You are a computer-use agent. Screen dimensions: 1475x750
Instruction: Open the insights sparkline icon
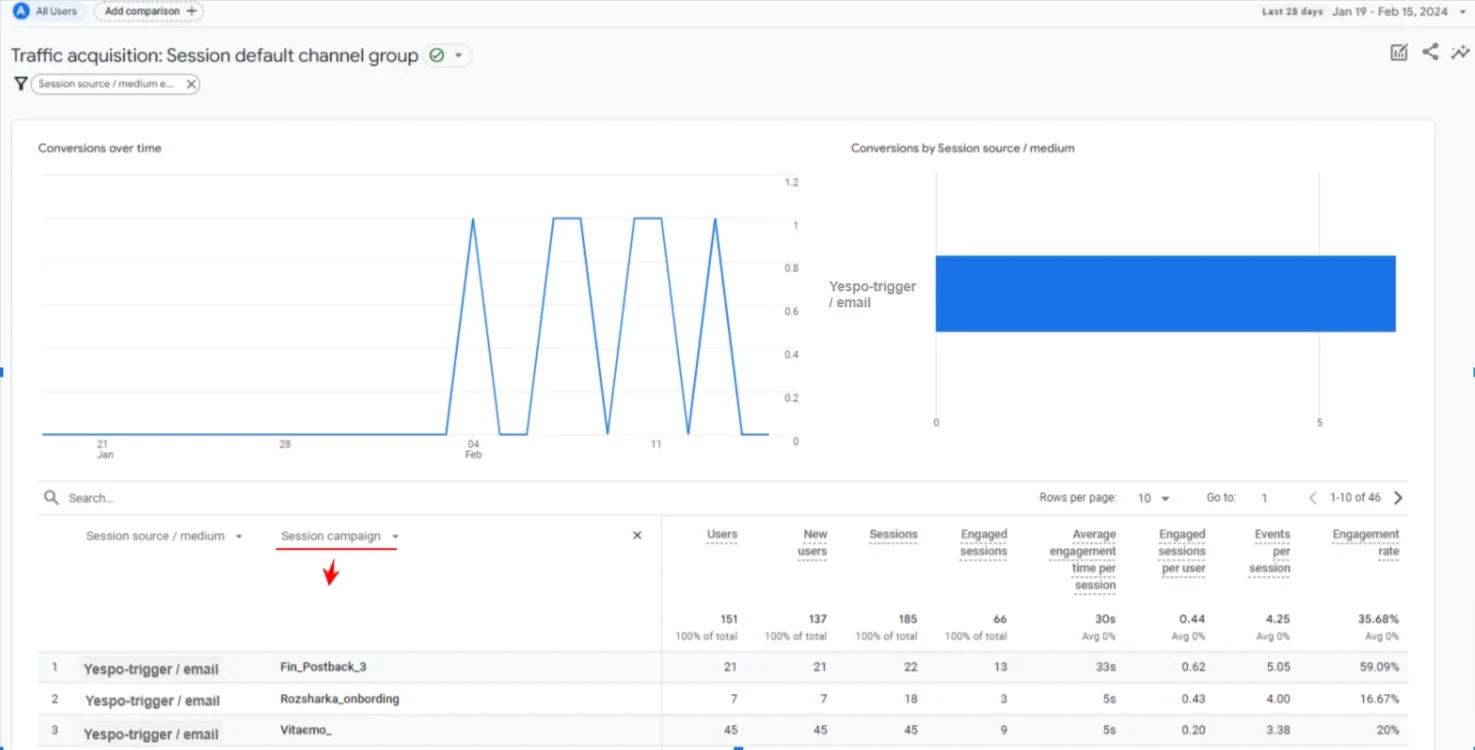pos(1460,52)
